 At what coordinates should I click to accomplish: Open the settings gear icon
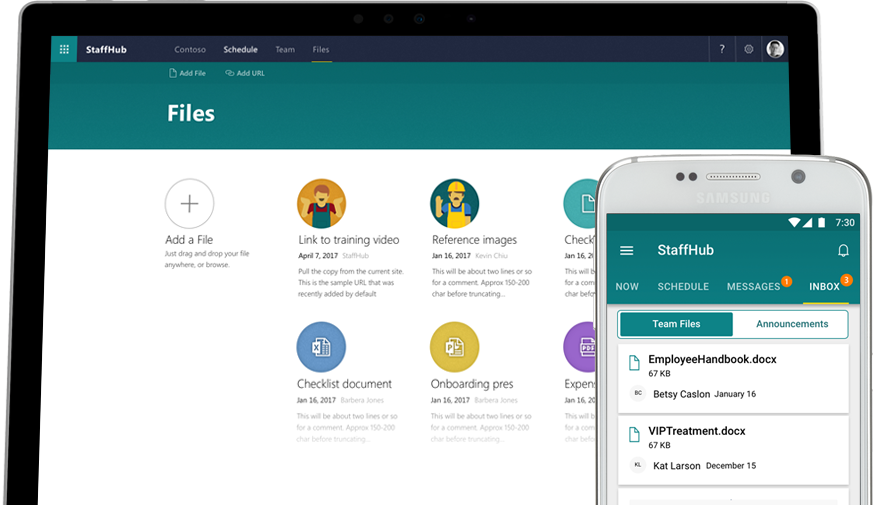[x=748, y=49]
